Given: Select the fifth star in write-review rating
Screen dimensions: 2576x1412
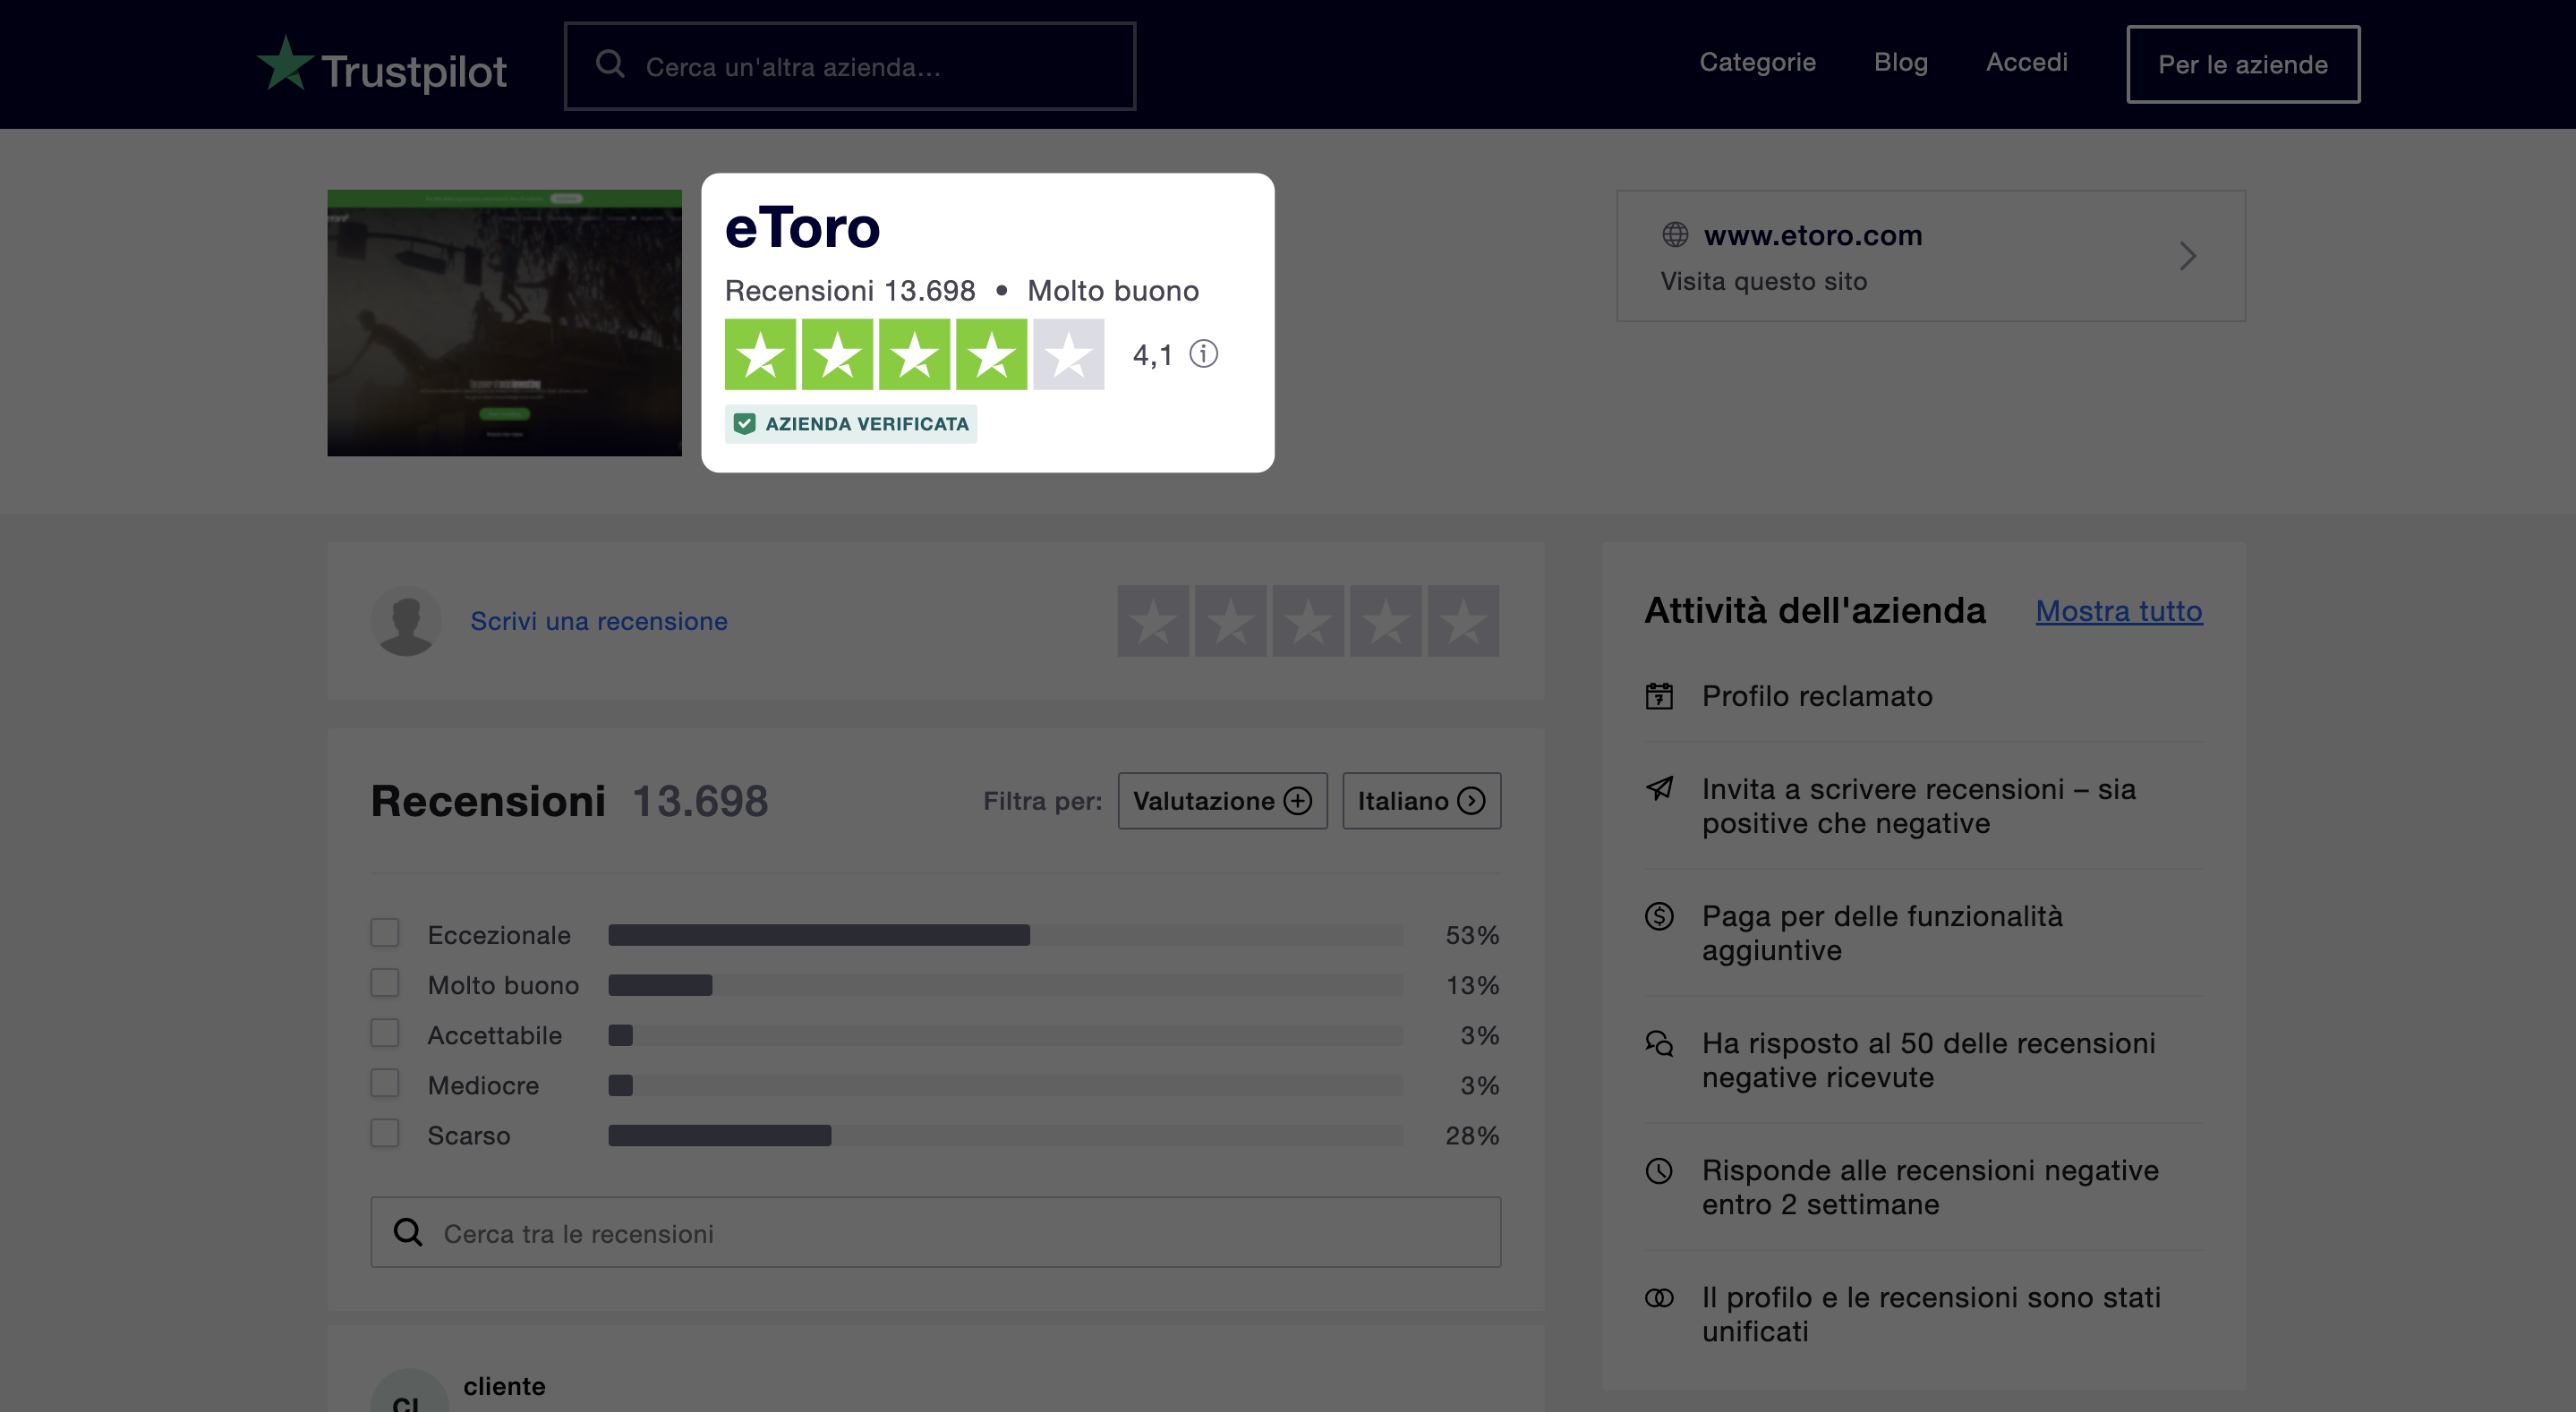Looking at the screenshot, I should [1463, 621].
